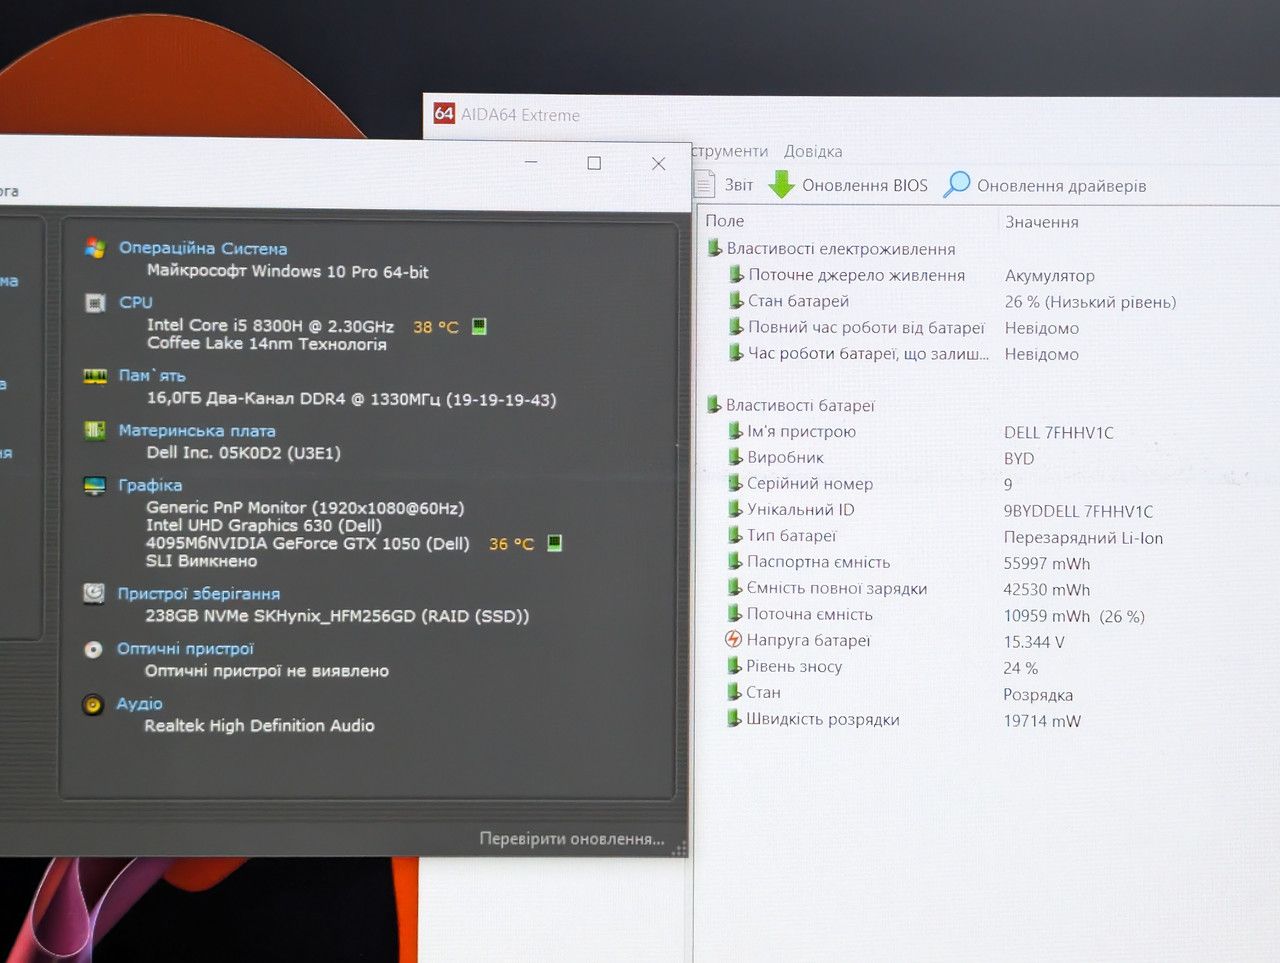Click the Windows logo operating system icon
Image resolution: width=1280 pixels, height=963 pixels.
[x=95, y=248]
